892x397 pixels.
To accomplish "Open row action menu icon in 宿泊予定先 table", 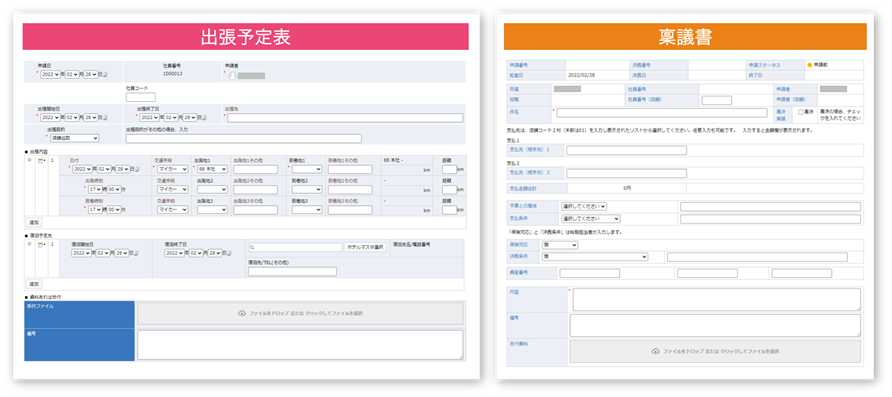I will pos(41,245).
